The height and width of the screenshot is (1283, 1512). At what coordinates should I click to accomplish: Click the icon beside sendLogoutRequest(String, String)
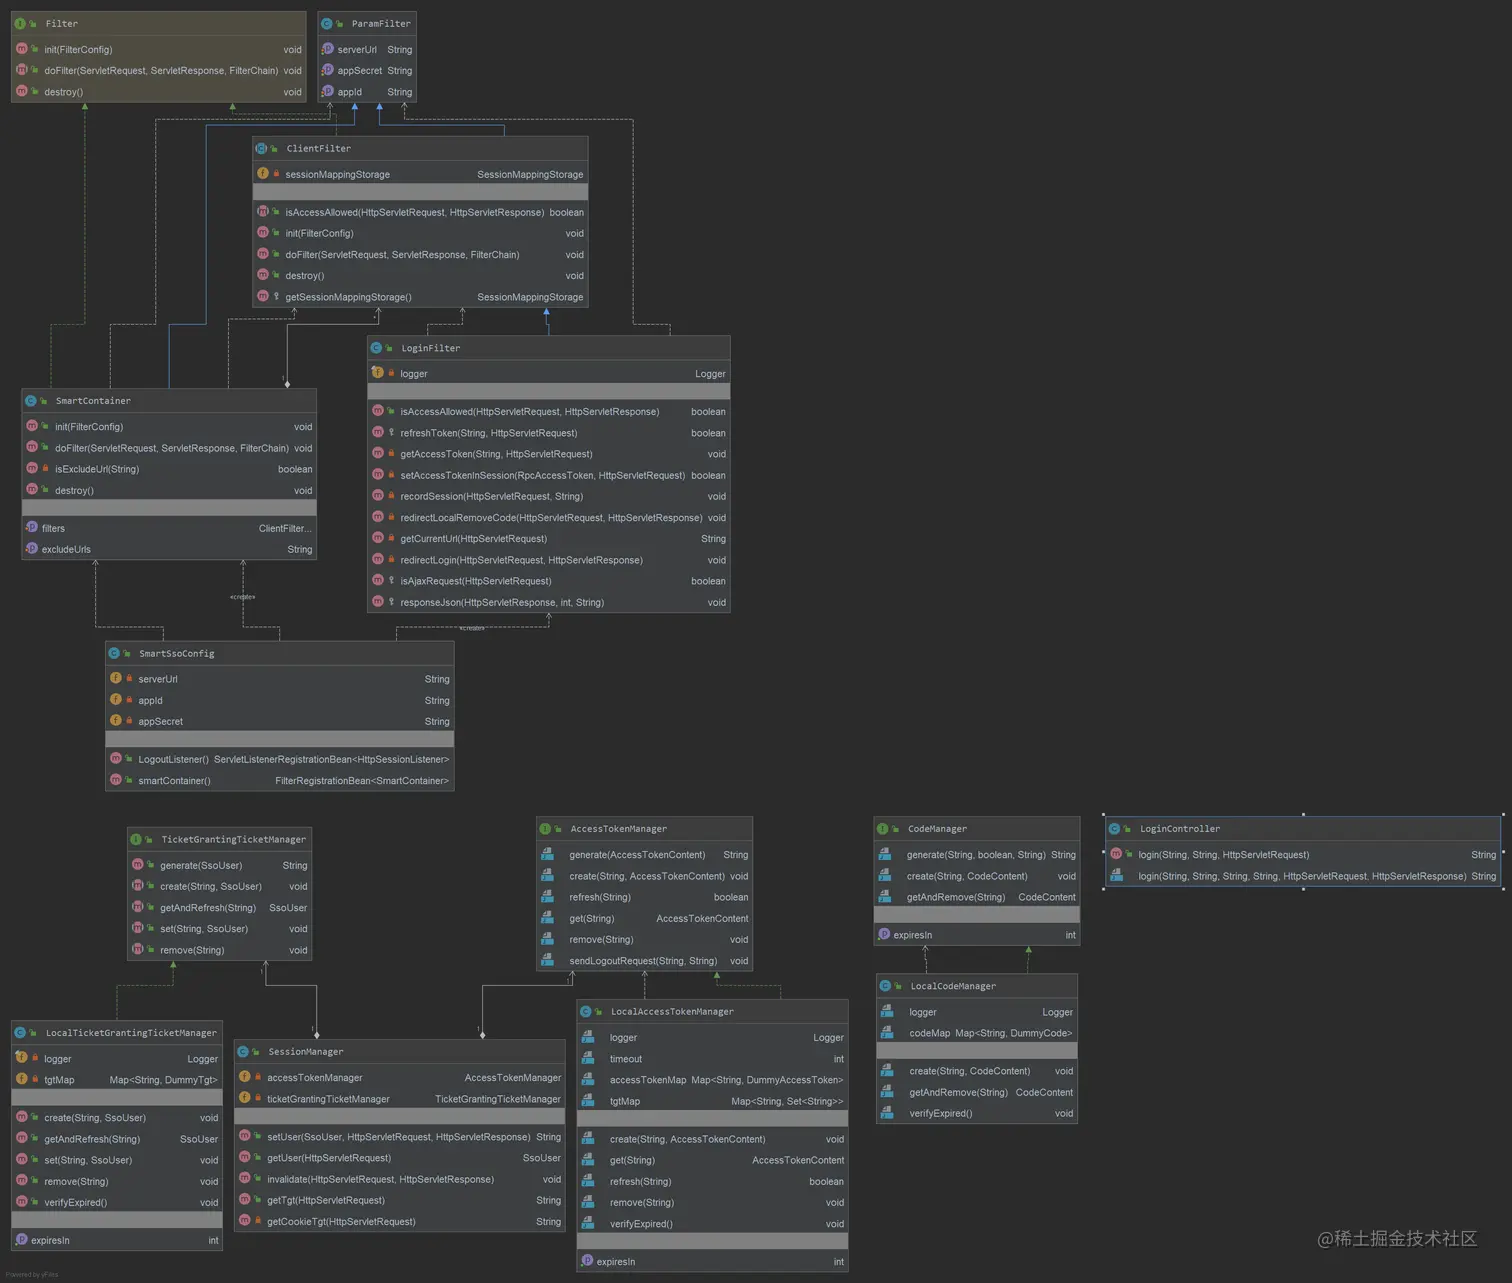click(547, 959)
